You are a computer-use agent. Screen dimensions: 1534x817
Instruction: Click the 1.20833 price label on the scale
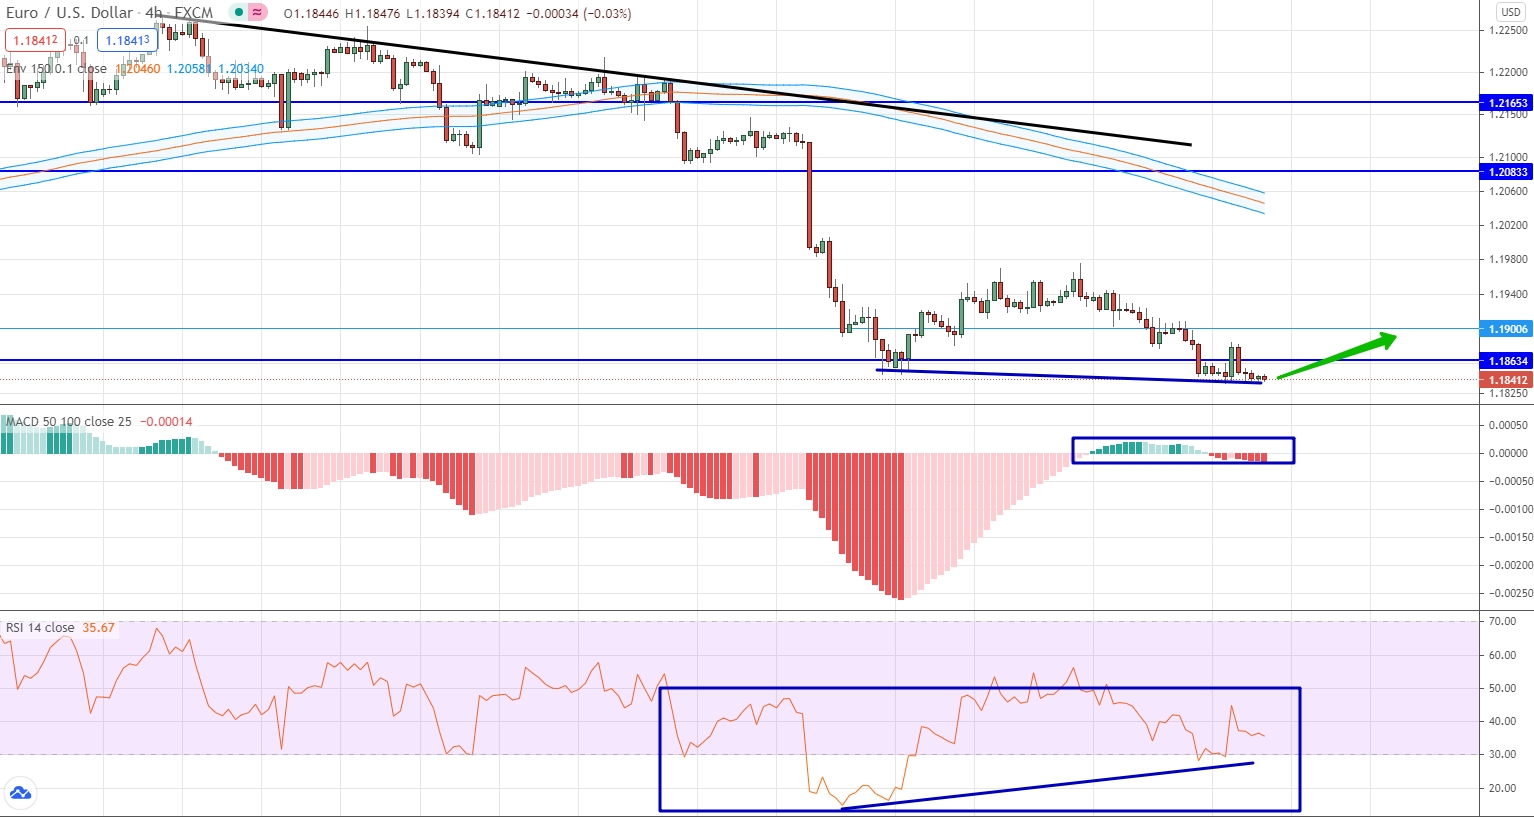coord(1508,172)
